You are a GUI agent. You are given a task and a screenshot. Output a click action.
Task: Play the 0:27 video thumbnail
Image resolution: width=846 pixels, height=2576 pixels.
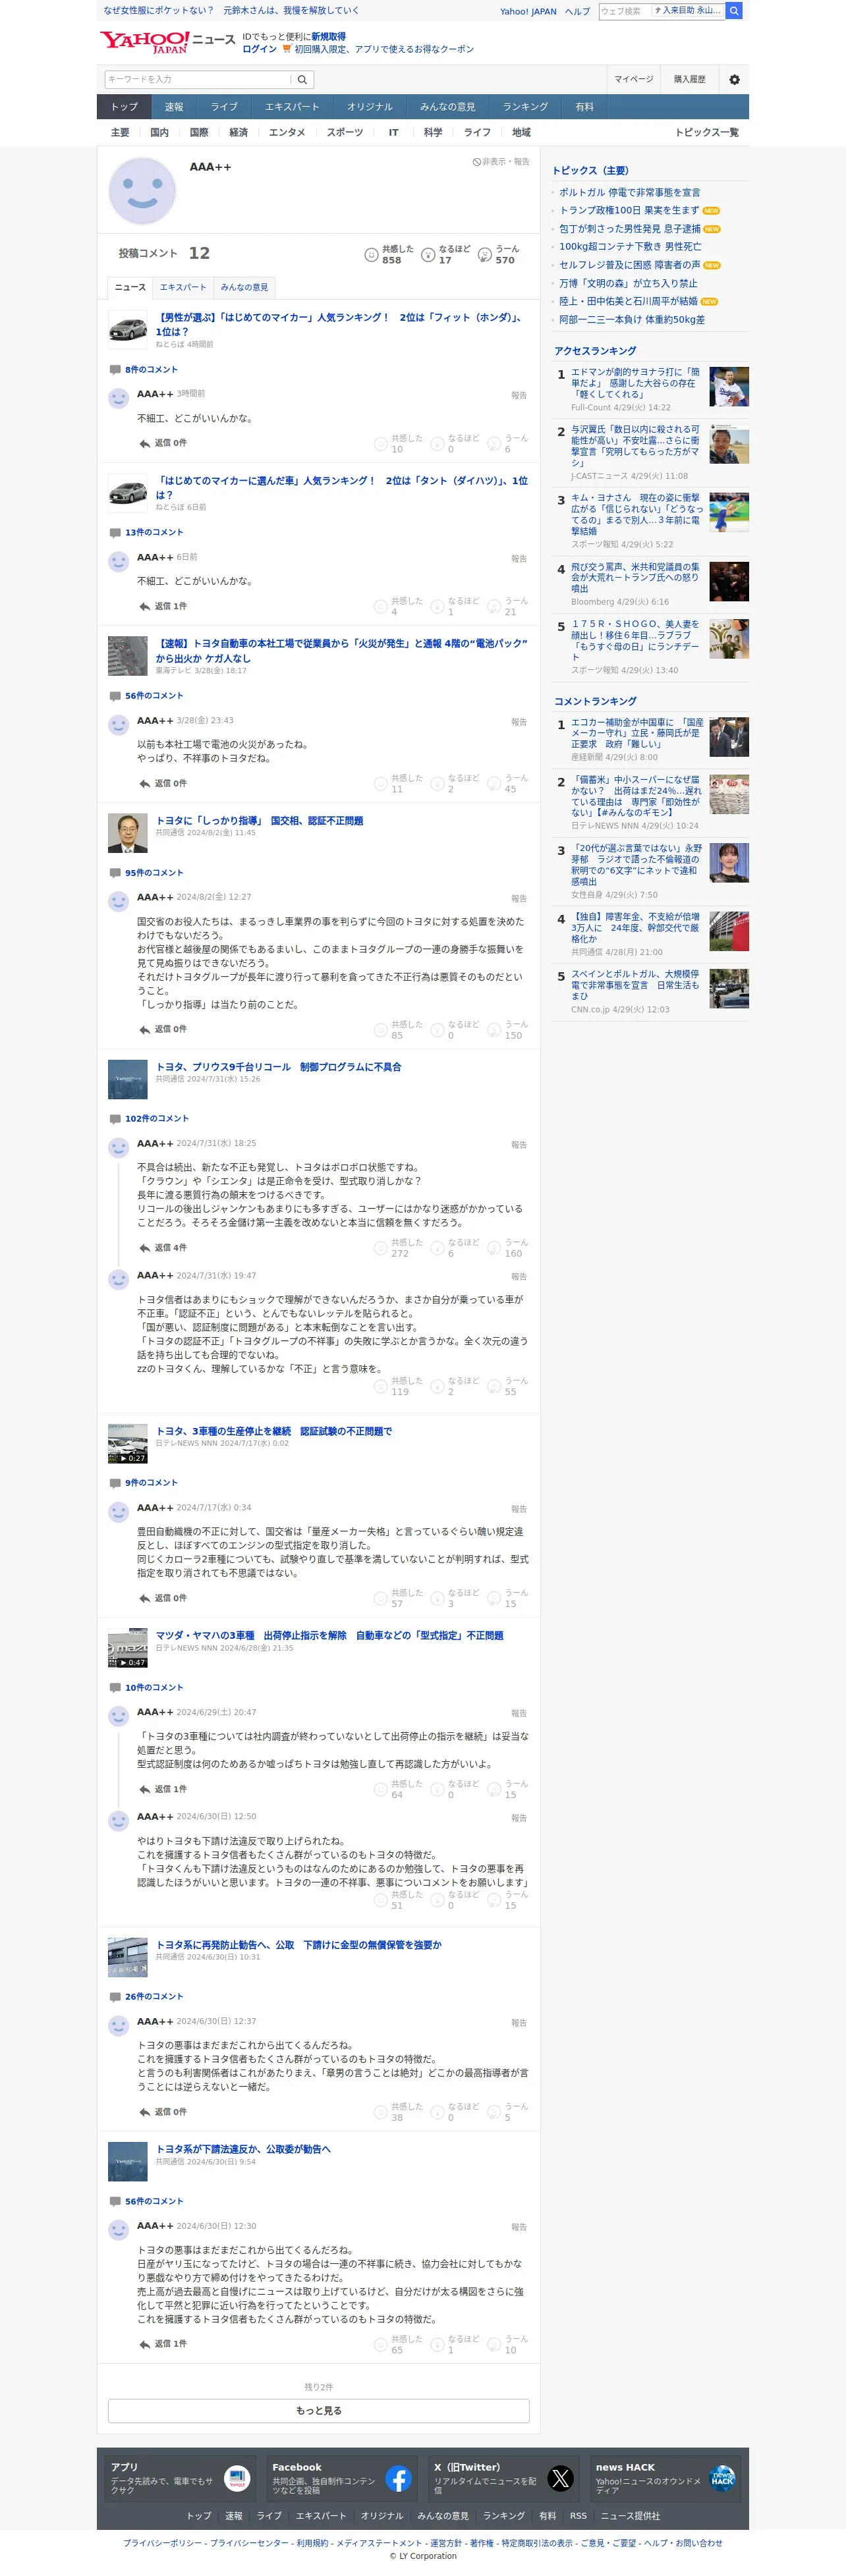point(127,1443)
